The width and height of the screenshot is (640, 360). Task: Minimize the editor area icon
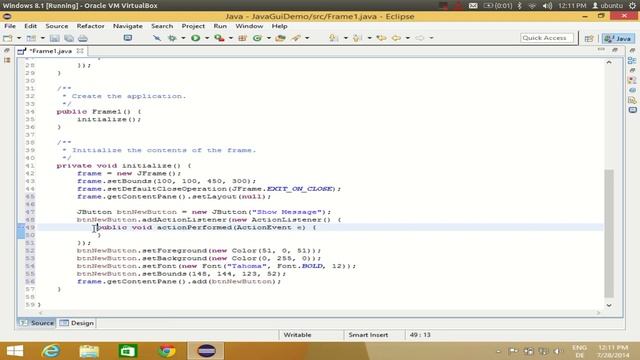click(x=601, y=50)
